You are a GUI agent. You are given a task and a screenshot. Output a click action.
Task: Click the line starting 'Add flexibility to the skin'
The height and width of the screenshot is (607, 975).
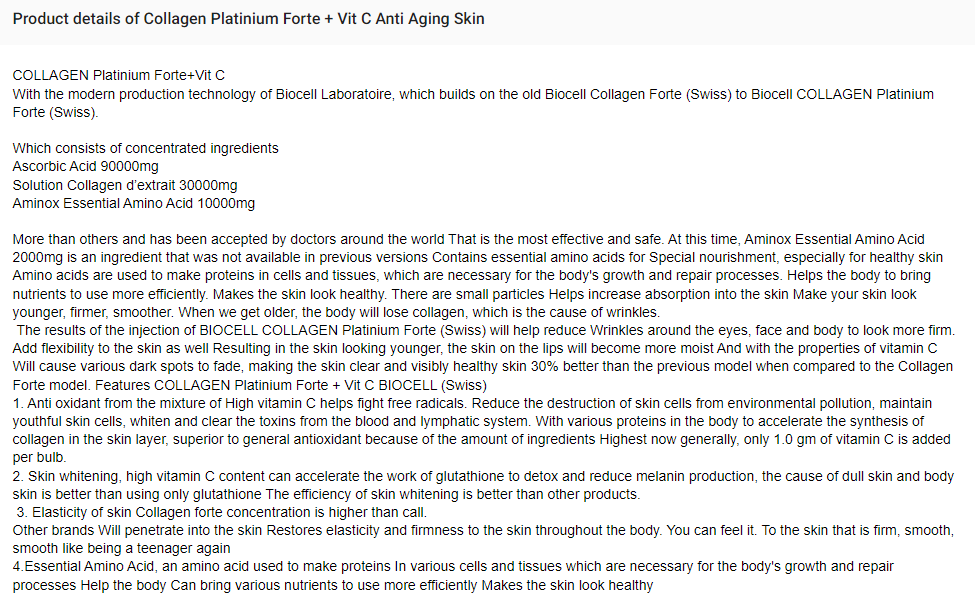coord(474,348)
